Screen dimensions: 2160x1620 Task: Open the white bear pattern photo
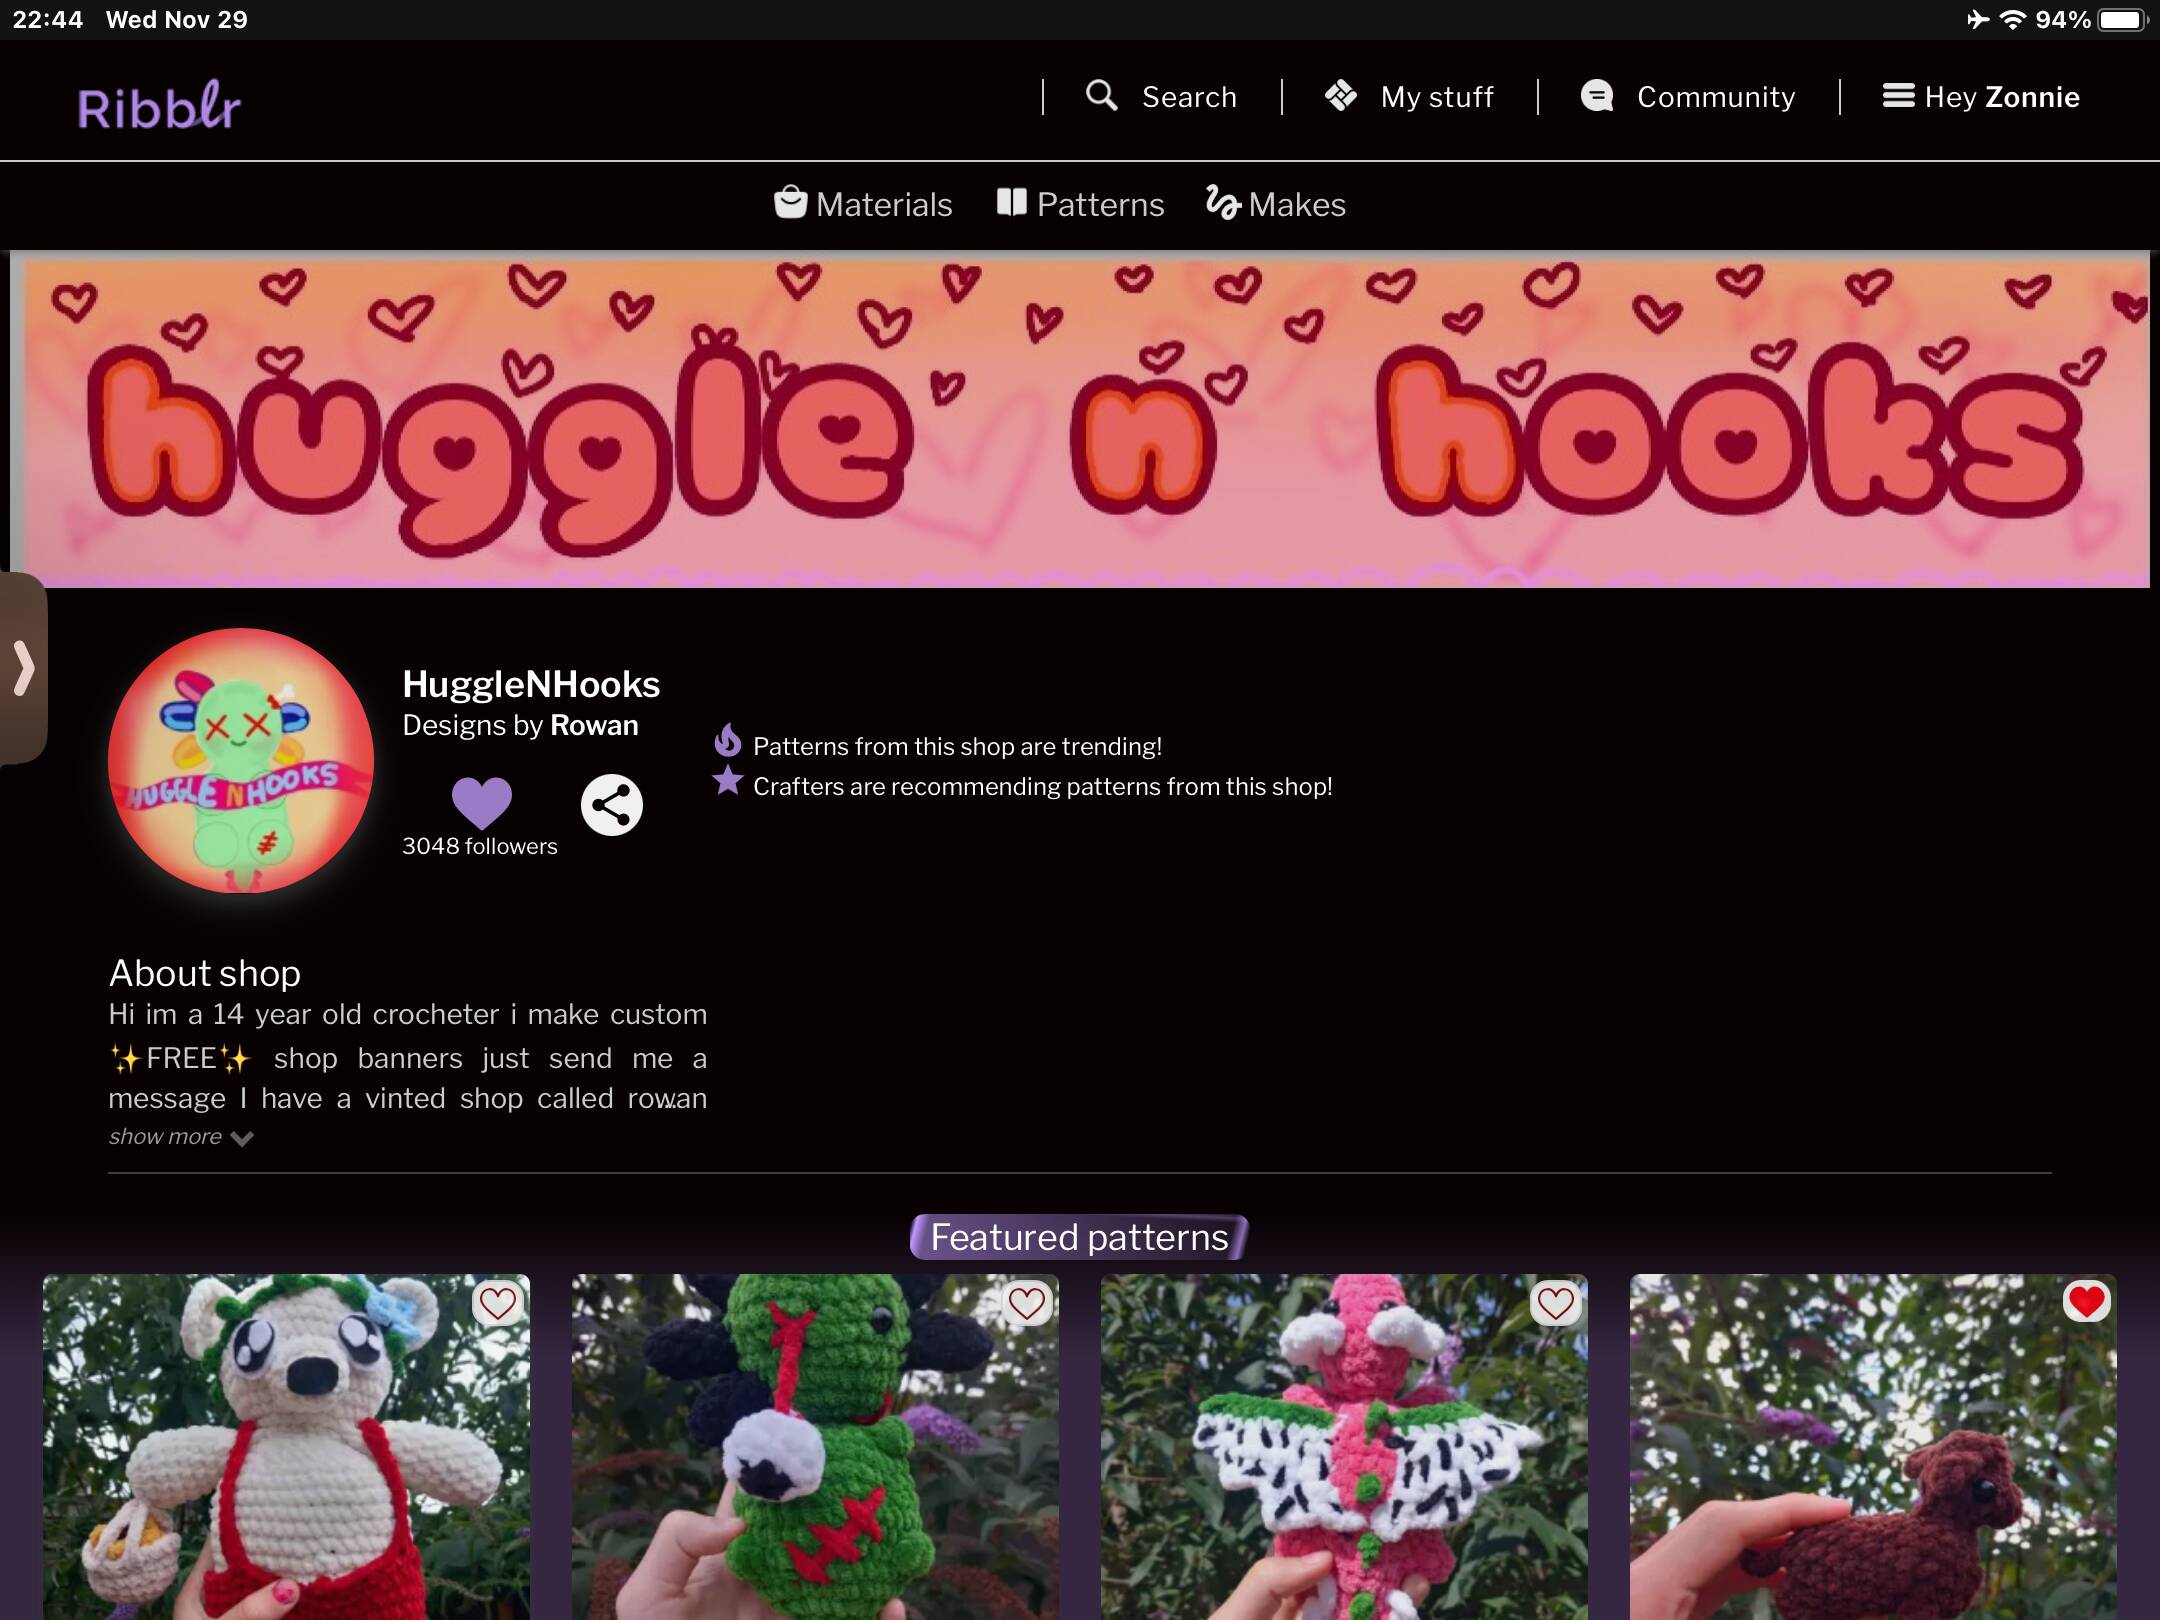286,1447
